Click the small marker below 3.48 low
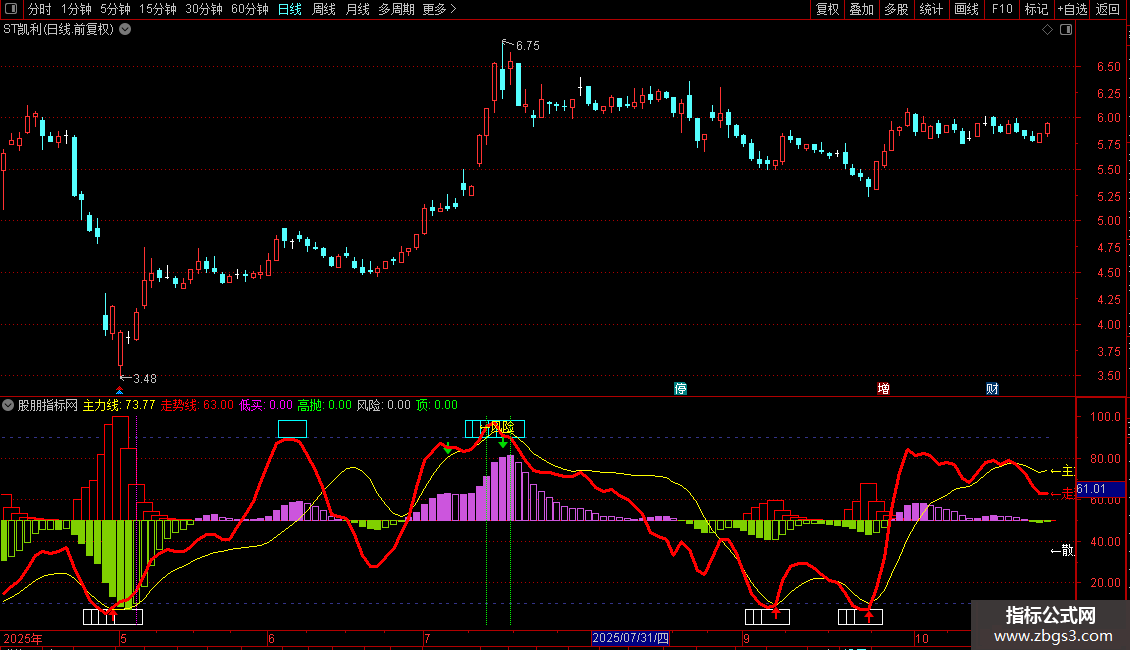The image size is (1130, 650). click(x=120, y=390)
